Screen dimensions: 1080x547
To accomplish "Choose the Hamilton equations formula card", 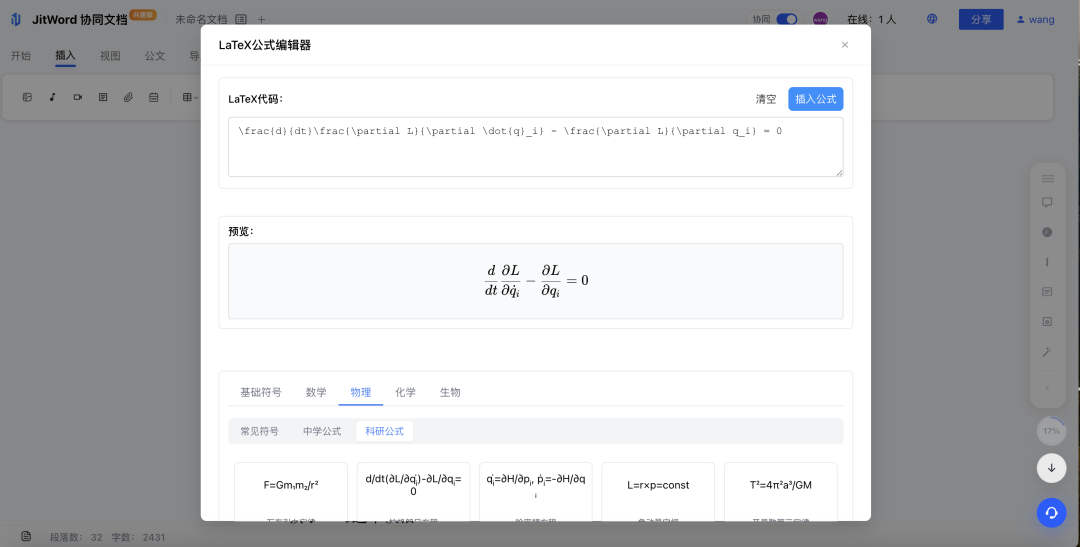I will pyautogui.click(x=536, y=491).
